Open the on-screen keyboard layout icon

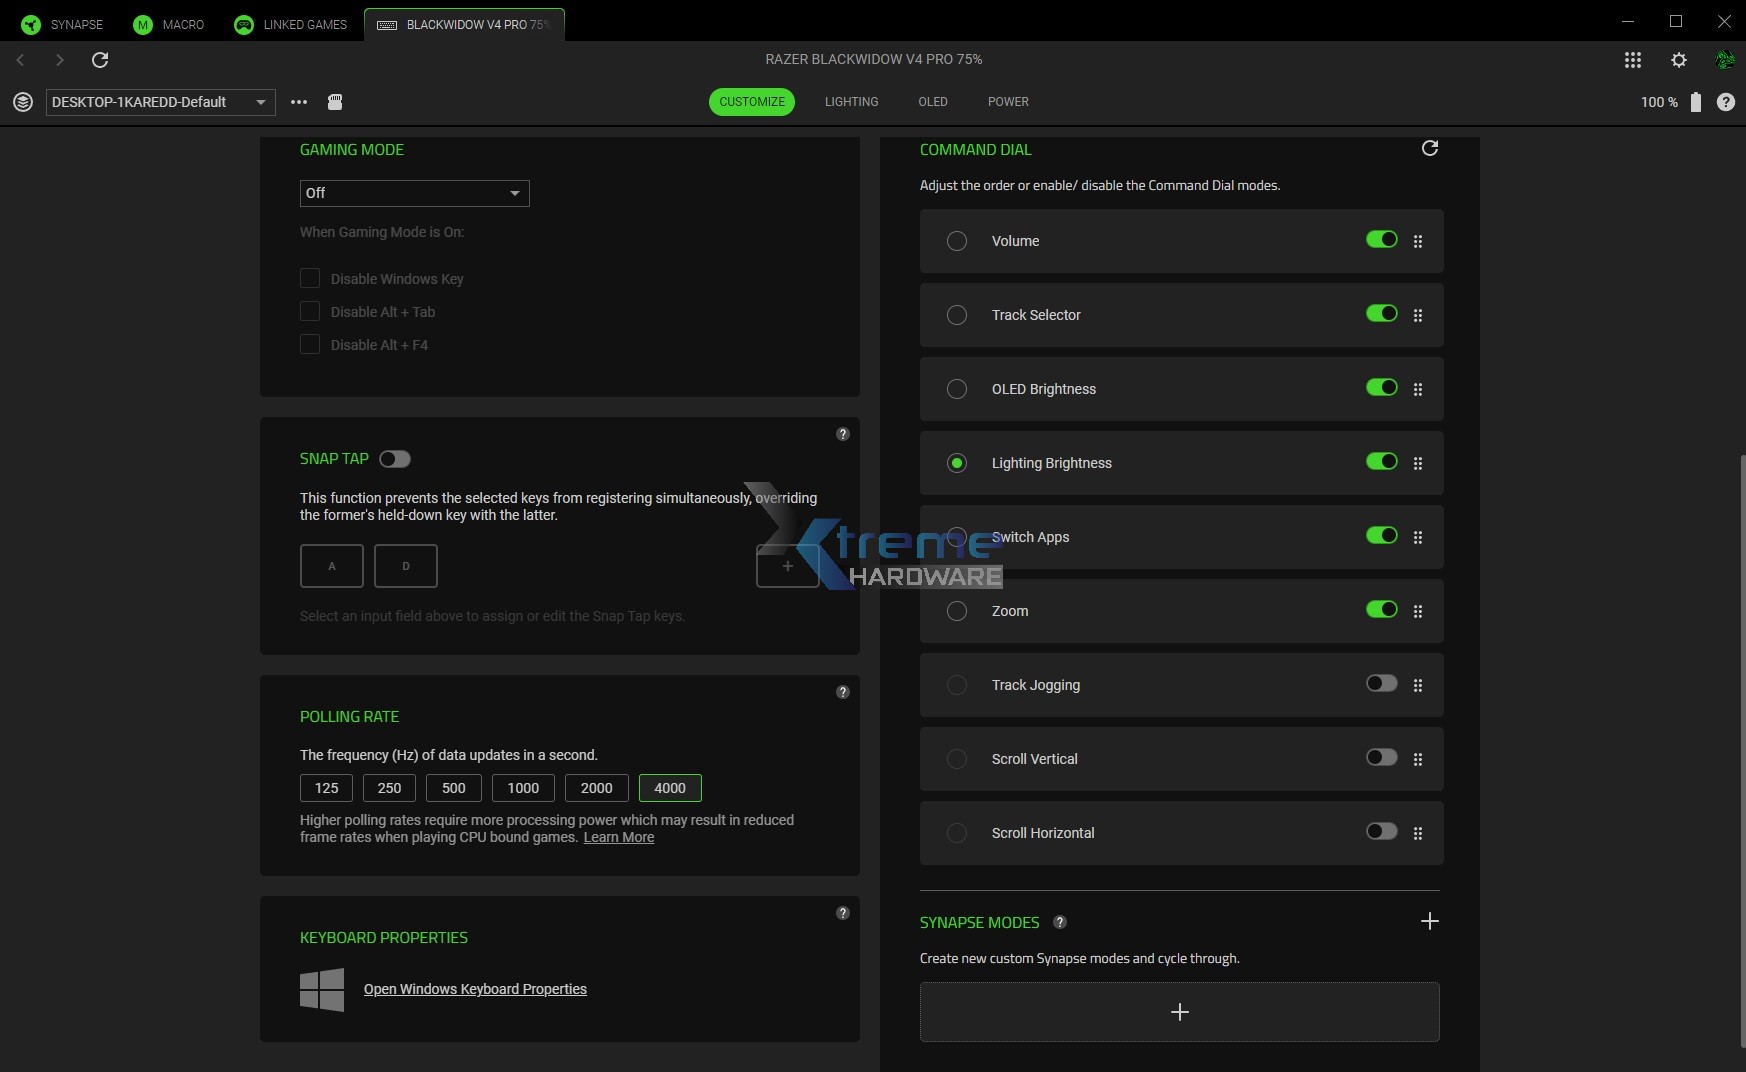335,102
